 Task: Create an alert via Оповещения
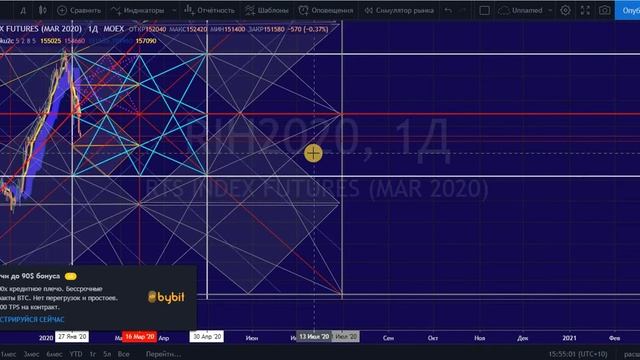pos(326,11)
